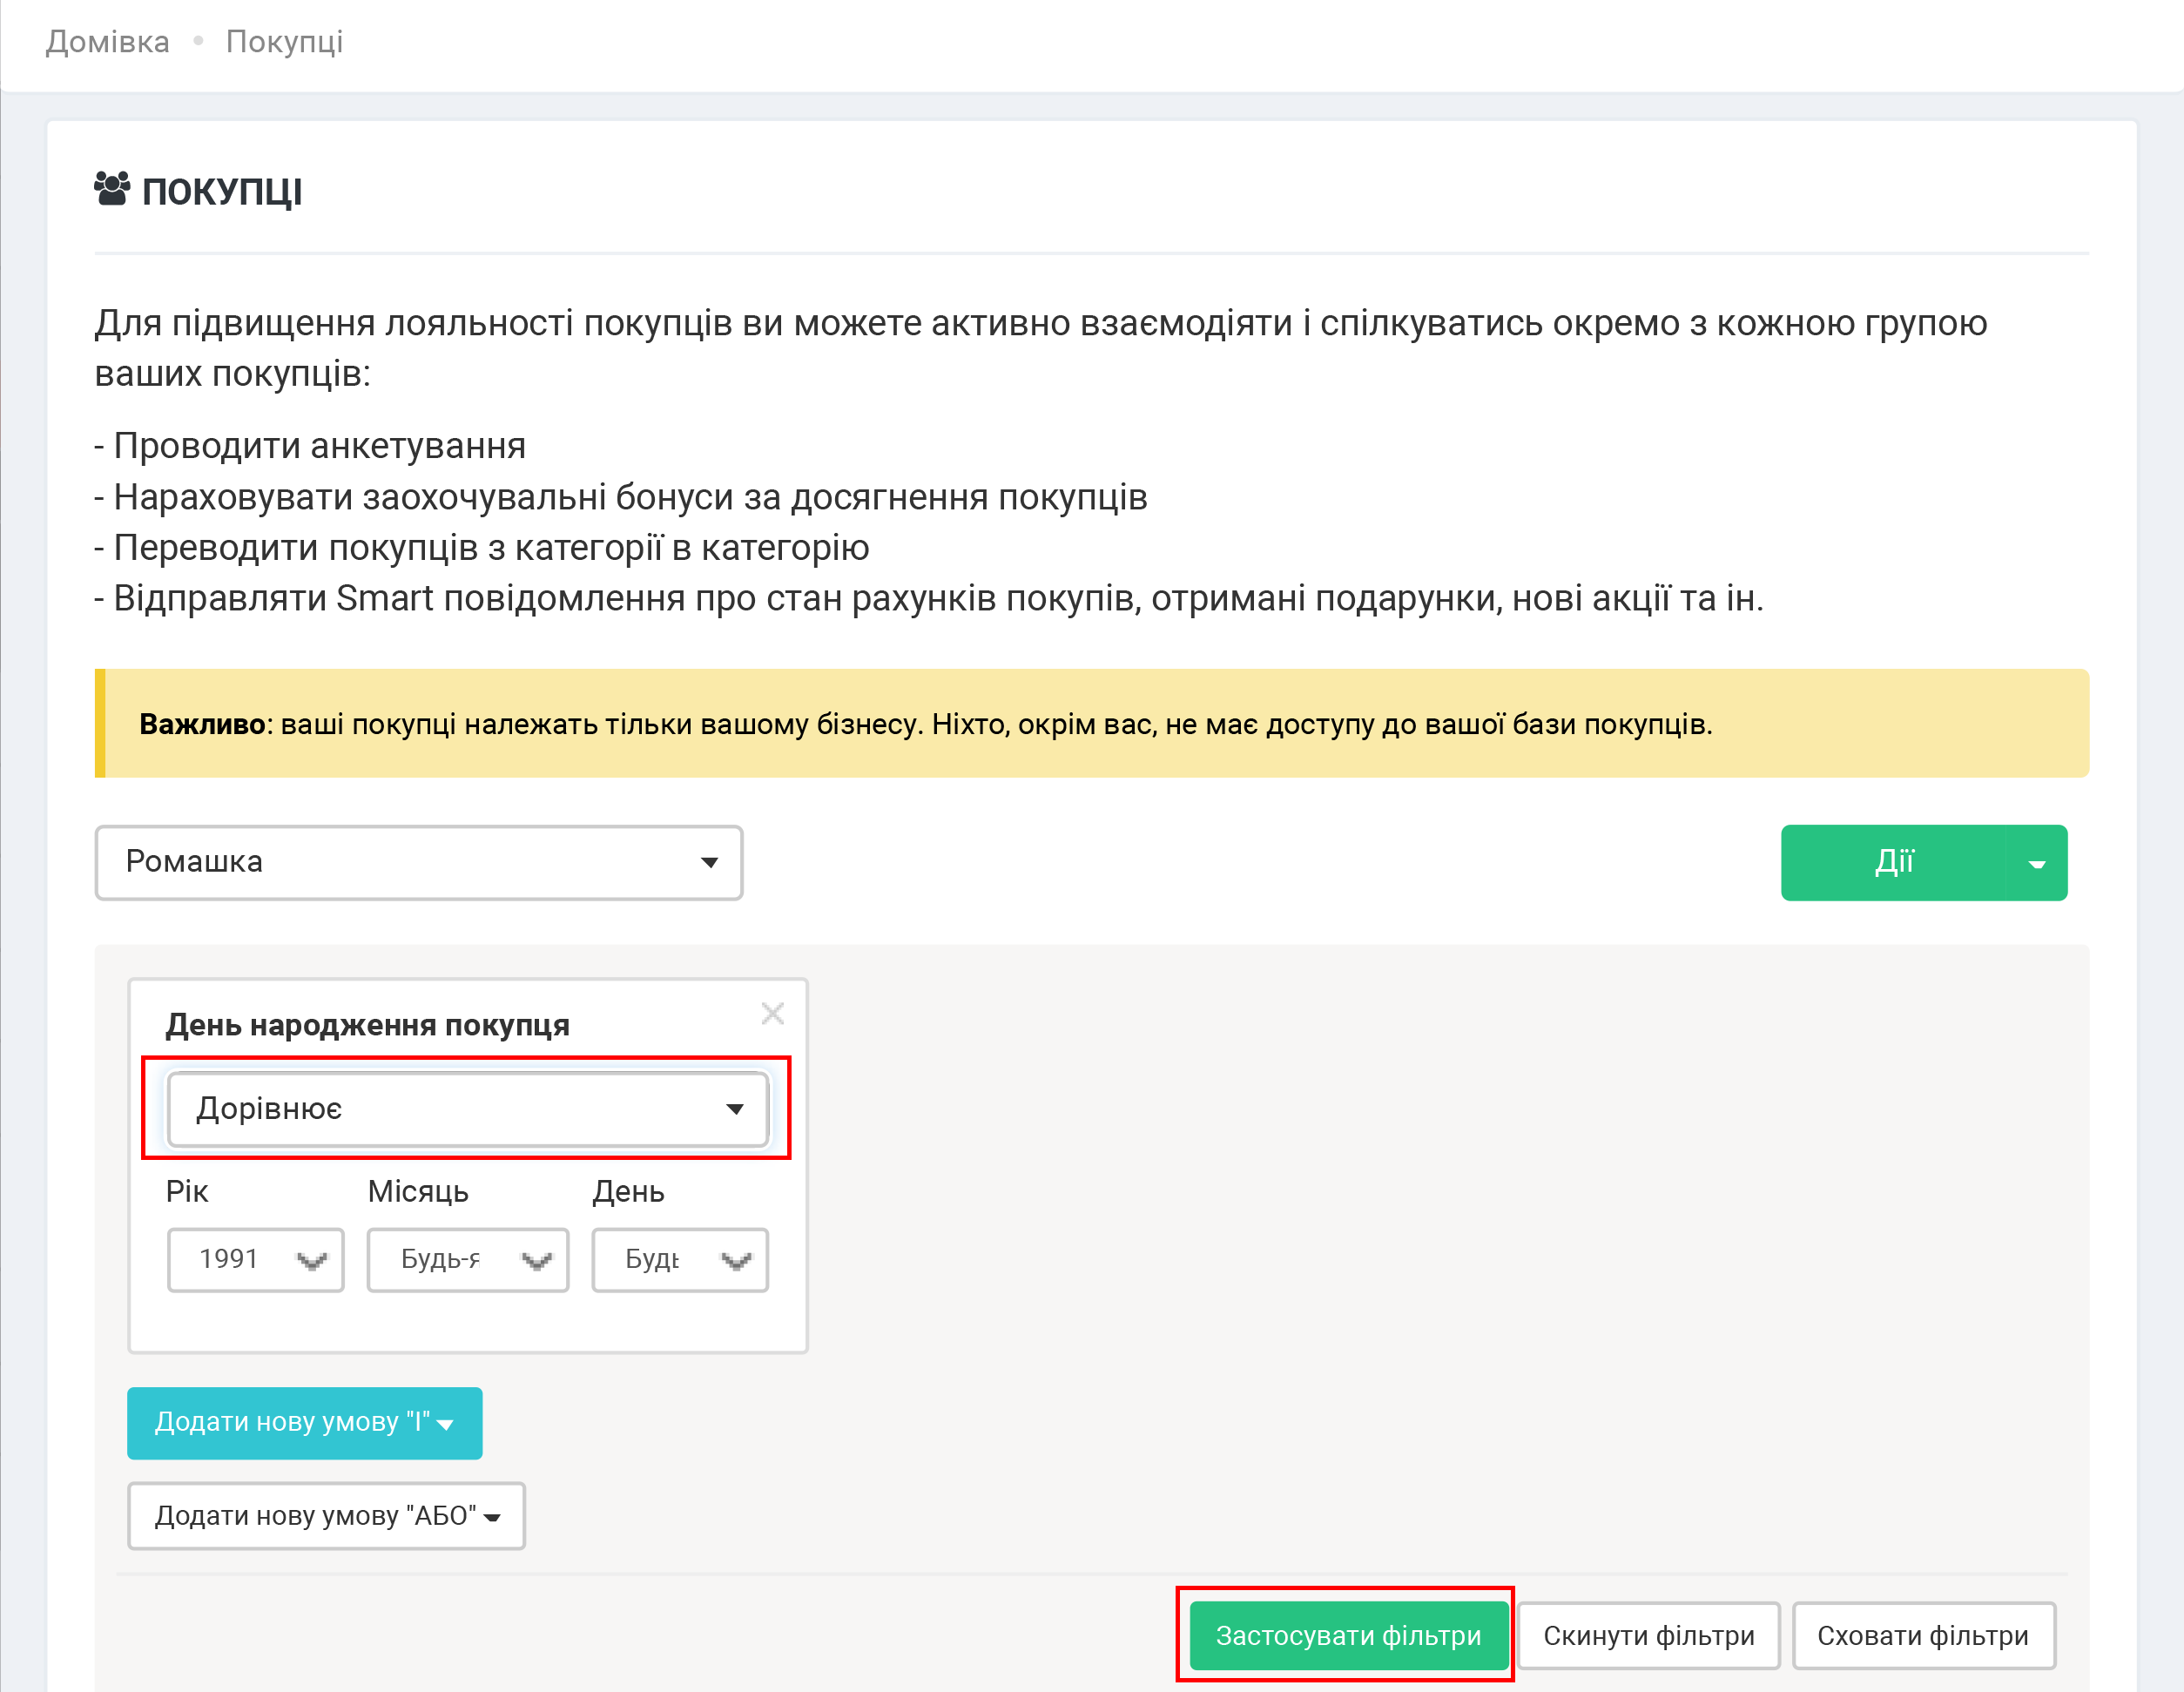The image size is (2184, 1692).
Task: Click the chevron icon in the day field
Action: coord(736,1261)
